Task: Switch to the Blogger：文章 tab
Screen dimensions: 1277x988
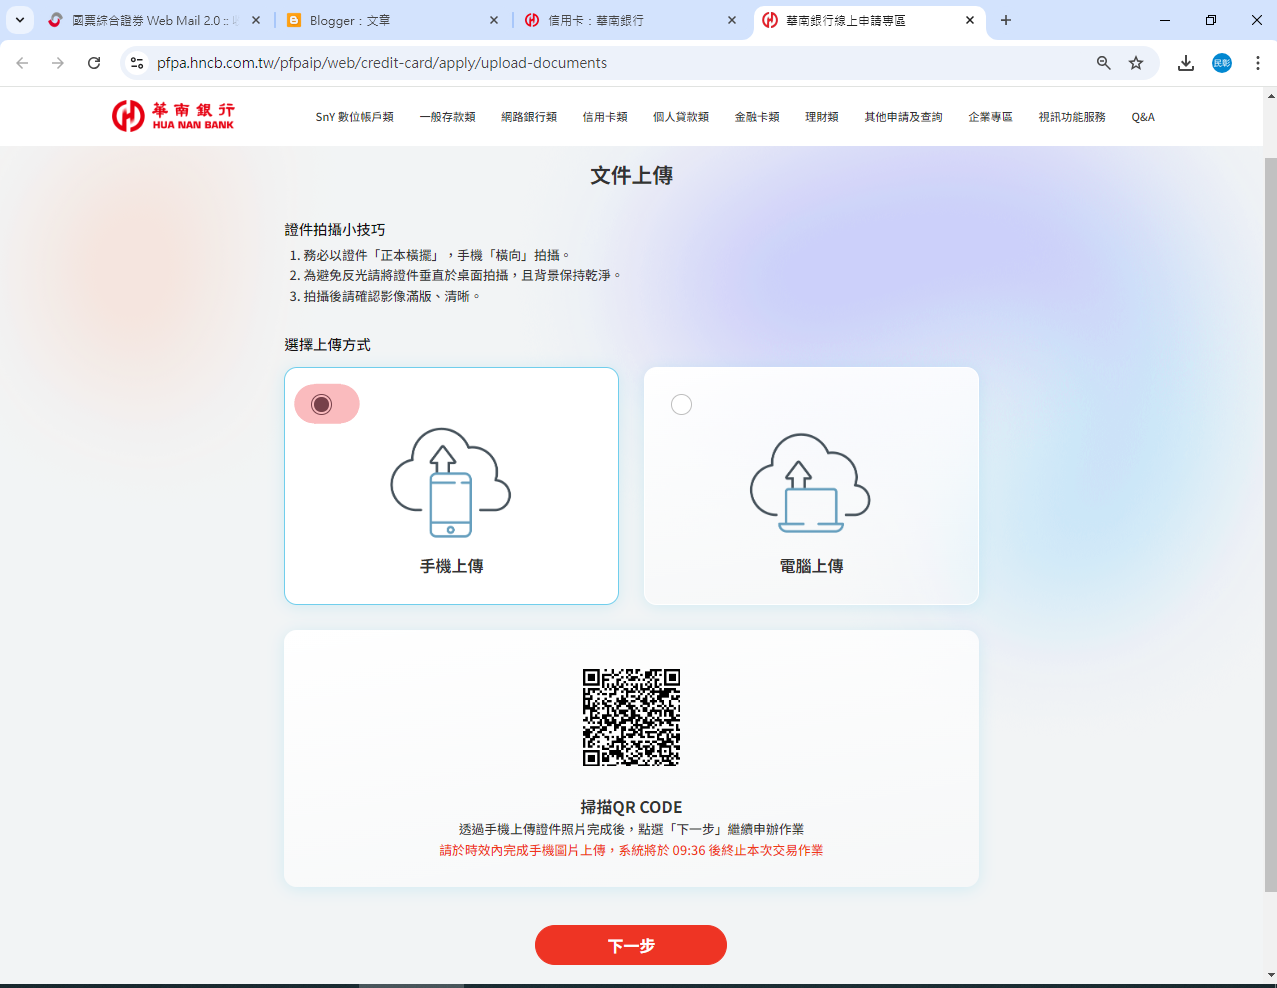Action: (393, 20)
